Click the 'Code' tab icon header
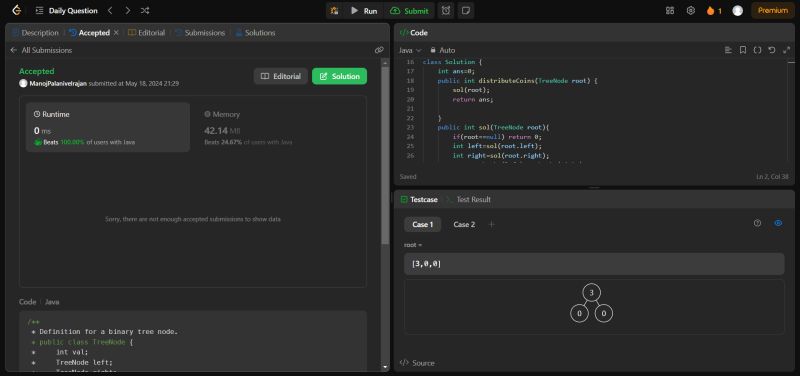800x376 pixels. [x=414, y=33]
